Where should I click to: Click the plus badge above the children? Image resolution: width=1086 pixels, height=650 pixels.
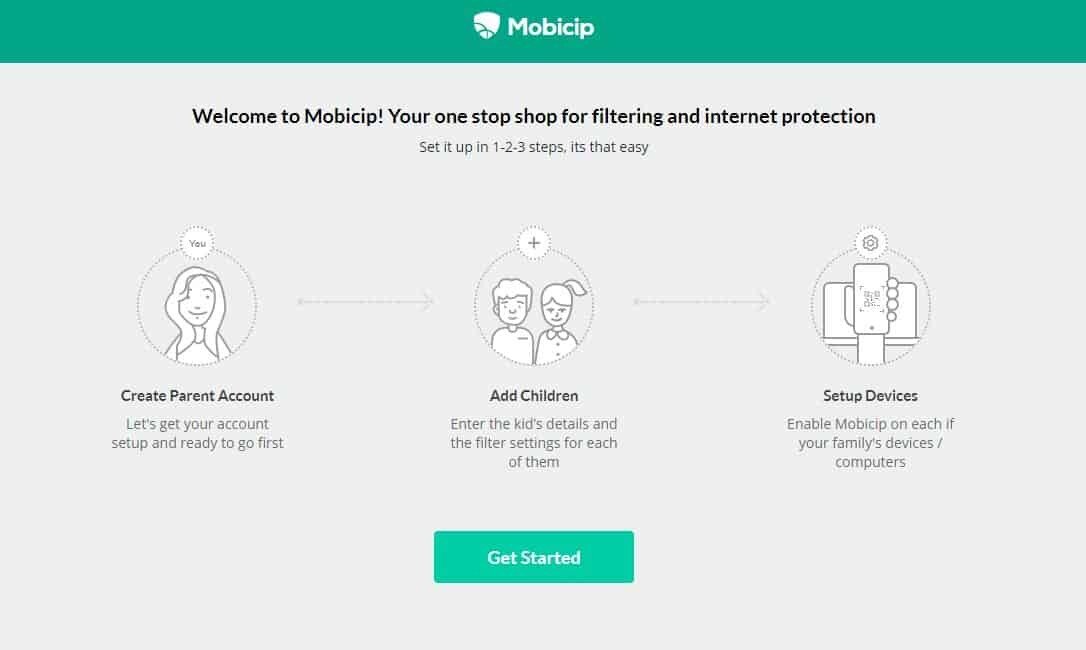click(534, 243)
